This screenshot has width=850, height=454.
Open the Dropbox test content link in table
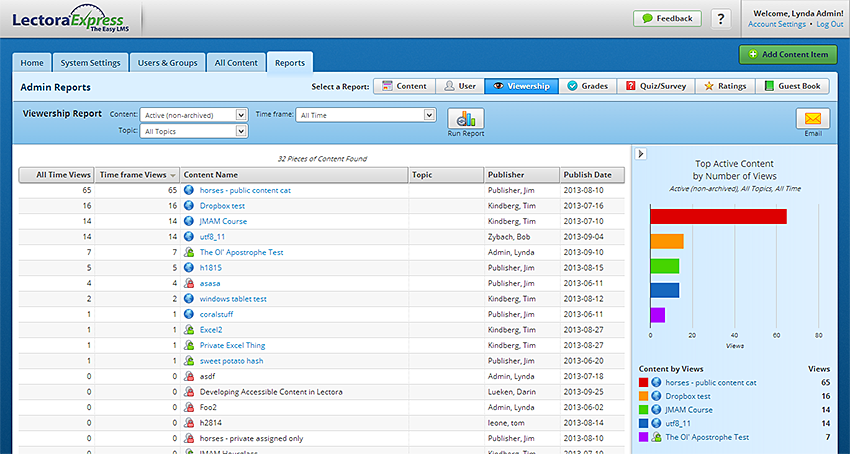tap(222, 206)
